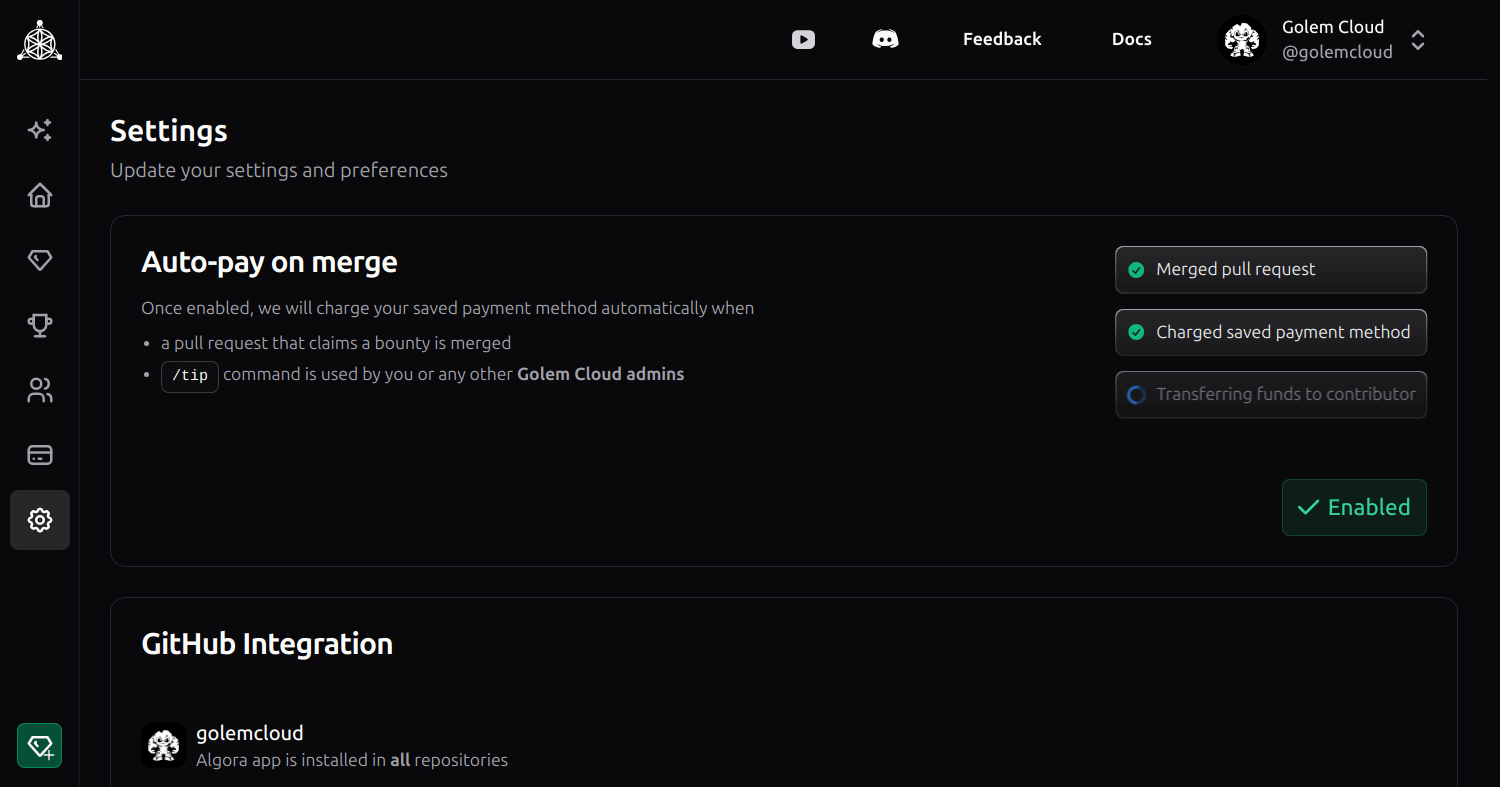Click the Transferring funds to contributor step

[x=1271, y=394]
